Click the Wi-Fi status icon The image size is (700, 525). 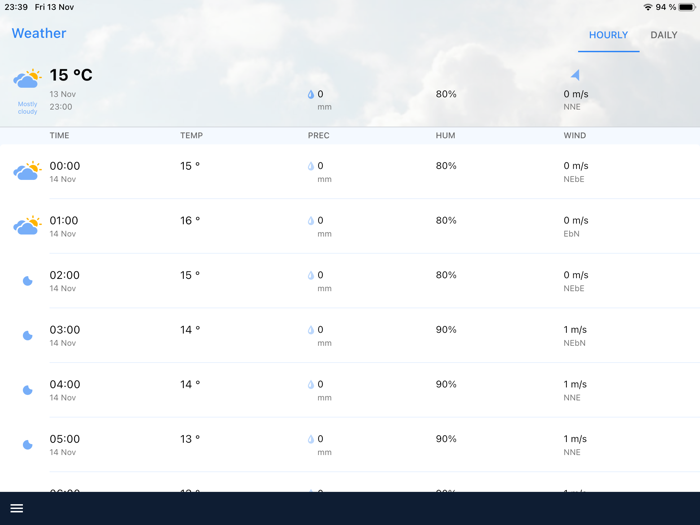pos(647,7)
